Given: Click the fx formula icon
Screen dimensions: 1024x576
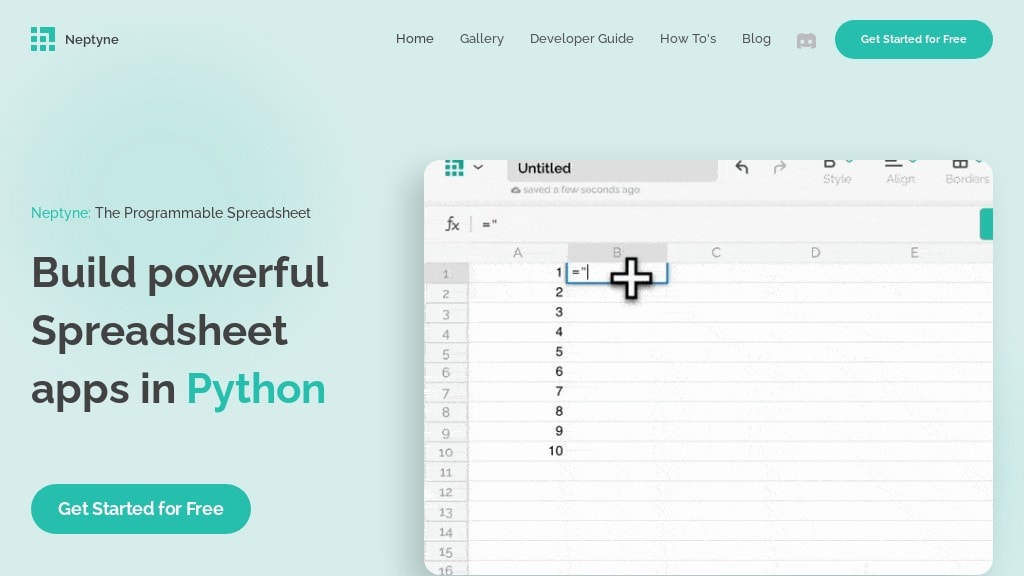Looking at the screenshot, I should pos(451,224).
